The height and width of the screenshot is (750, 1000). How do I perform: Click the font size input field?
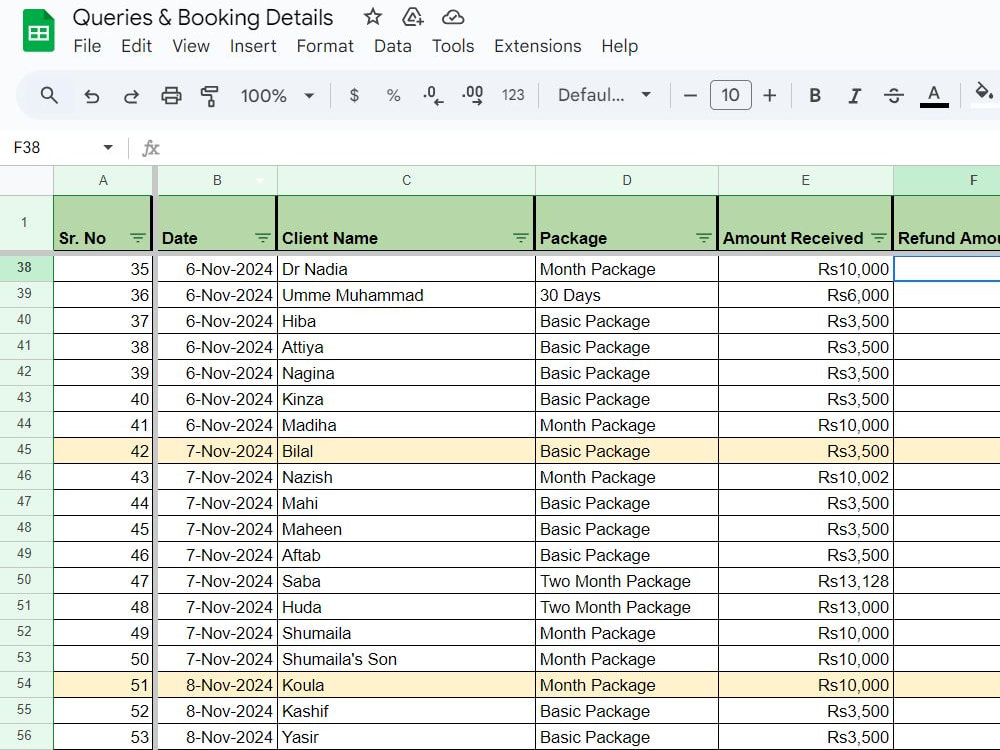tap(730, 96)
